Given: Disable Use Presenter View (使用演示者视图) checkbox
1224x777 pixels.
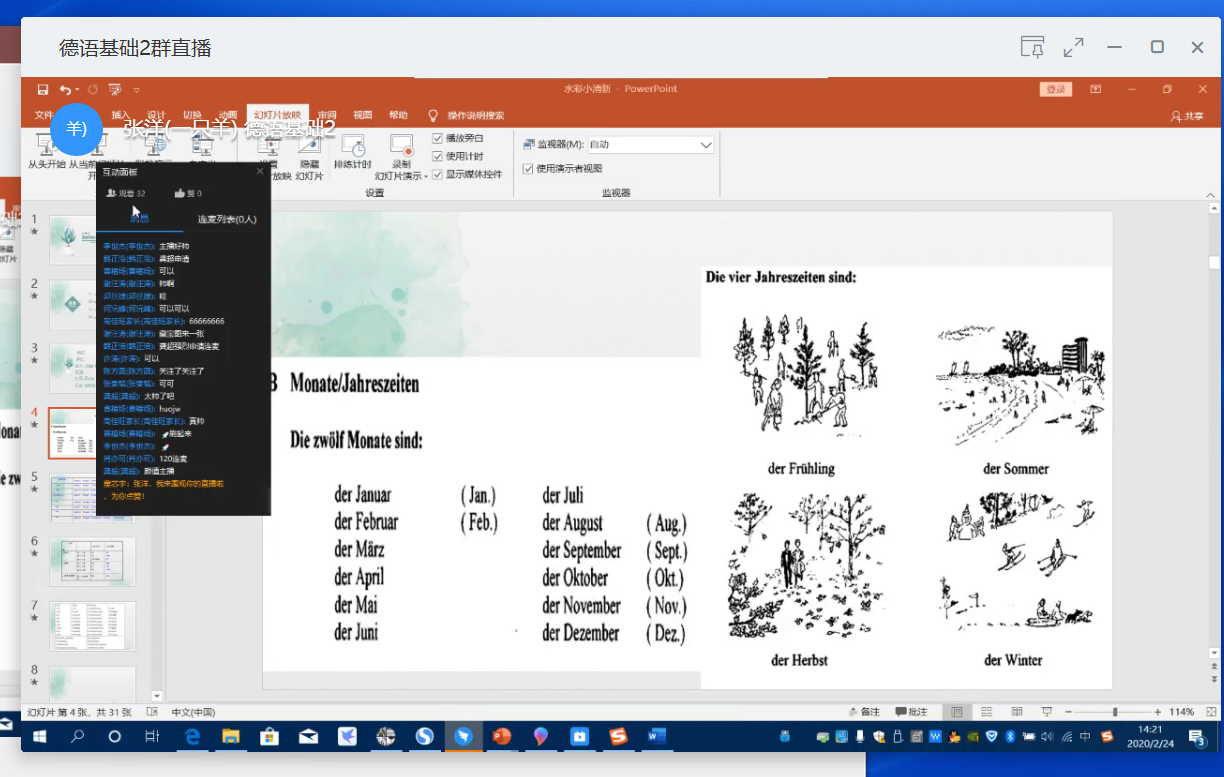Looking at the screenshot, I should click(528, 169).
